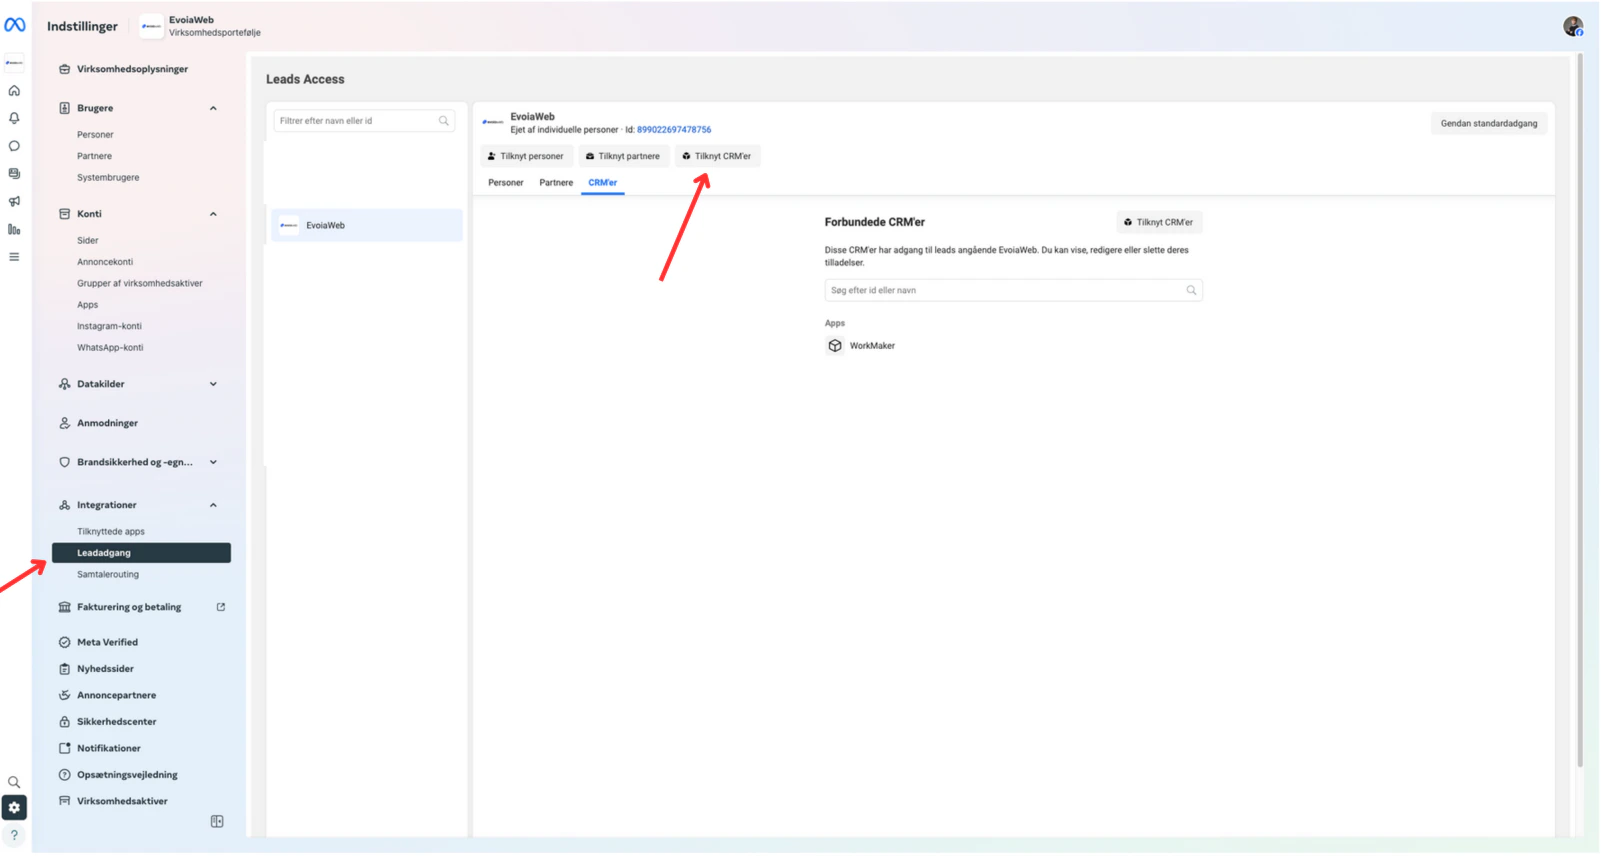Collapse the Integrationer section chevron
The width and height of the screenshot is (1601, 856).
point(213,505)
